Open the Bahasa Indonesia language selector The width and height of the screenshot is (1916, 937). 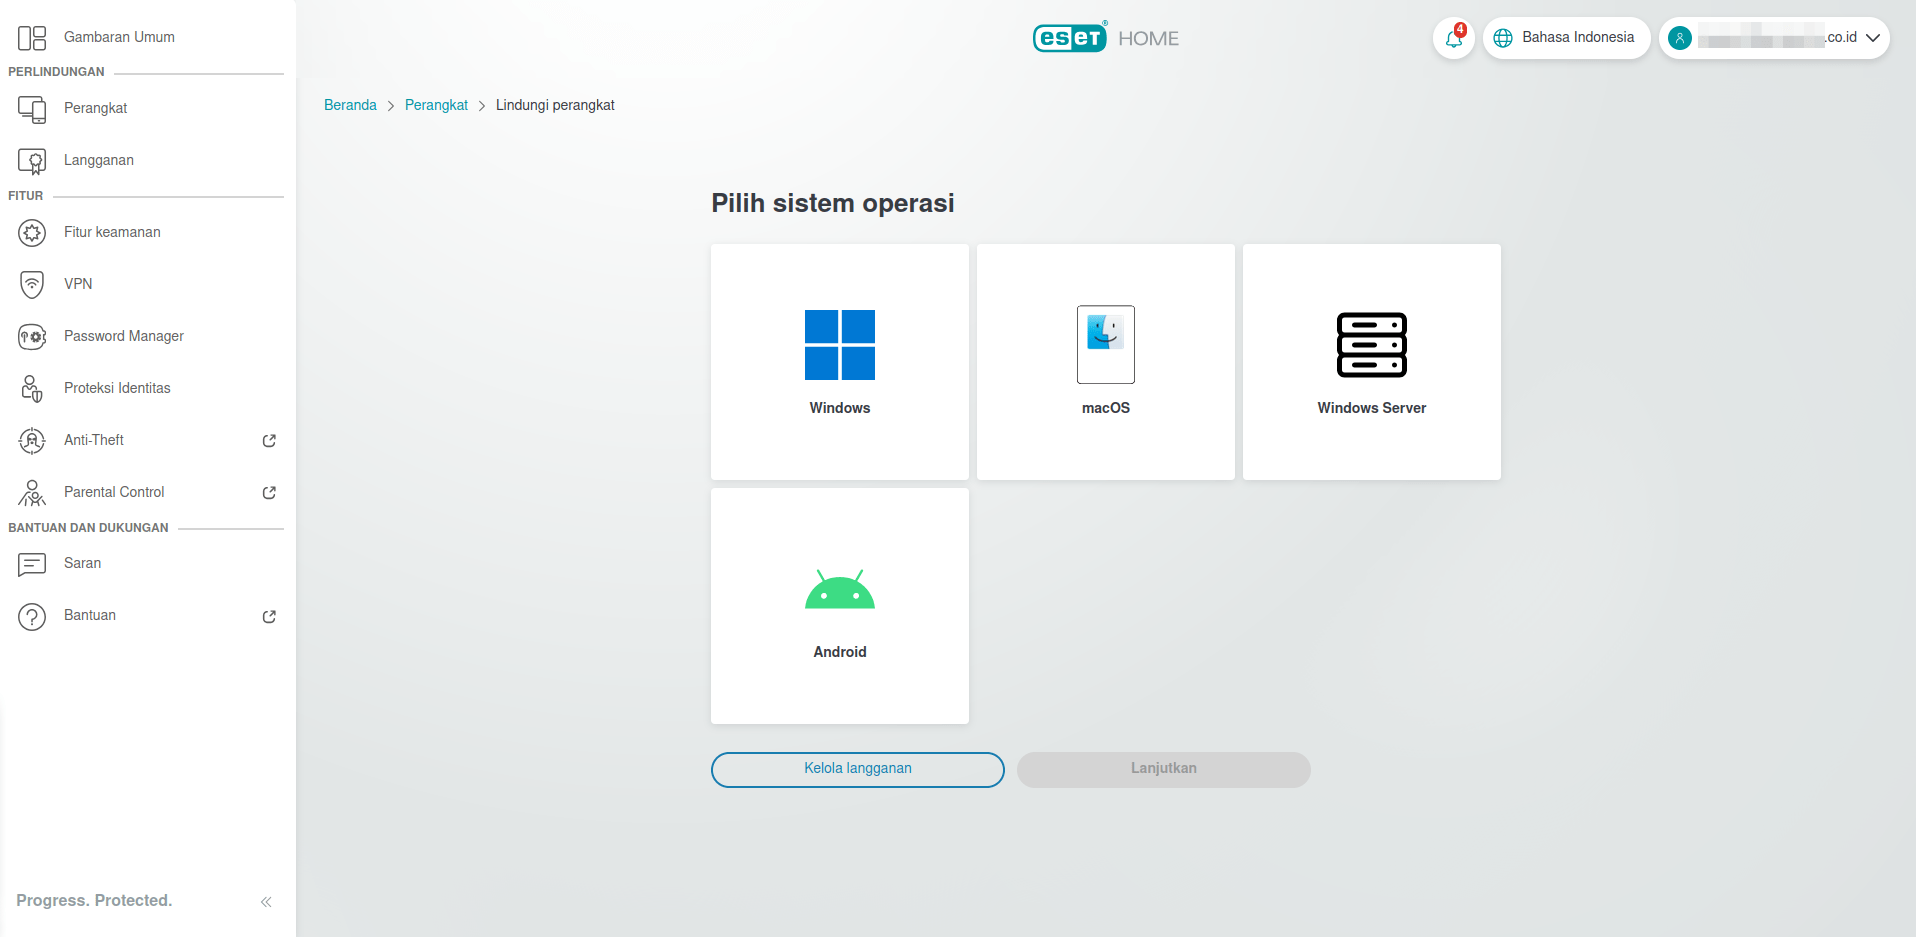click(1566, 38)
